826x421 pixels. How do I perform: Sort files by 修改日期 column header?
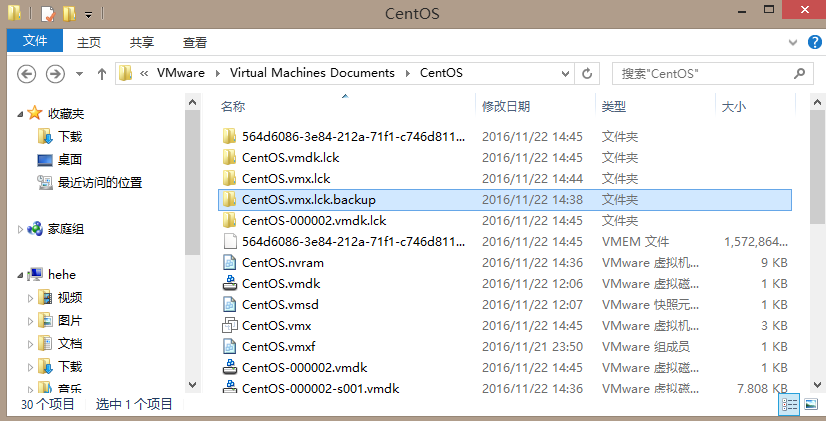(506, 106)
